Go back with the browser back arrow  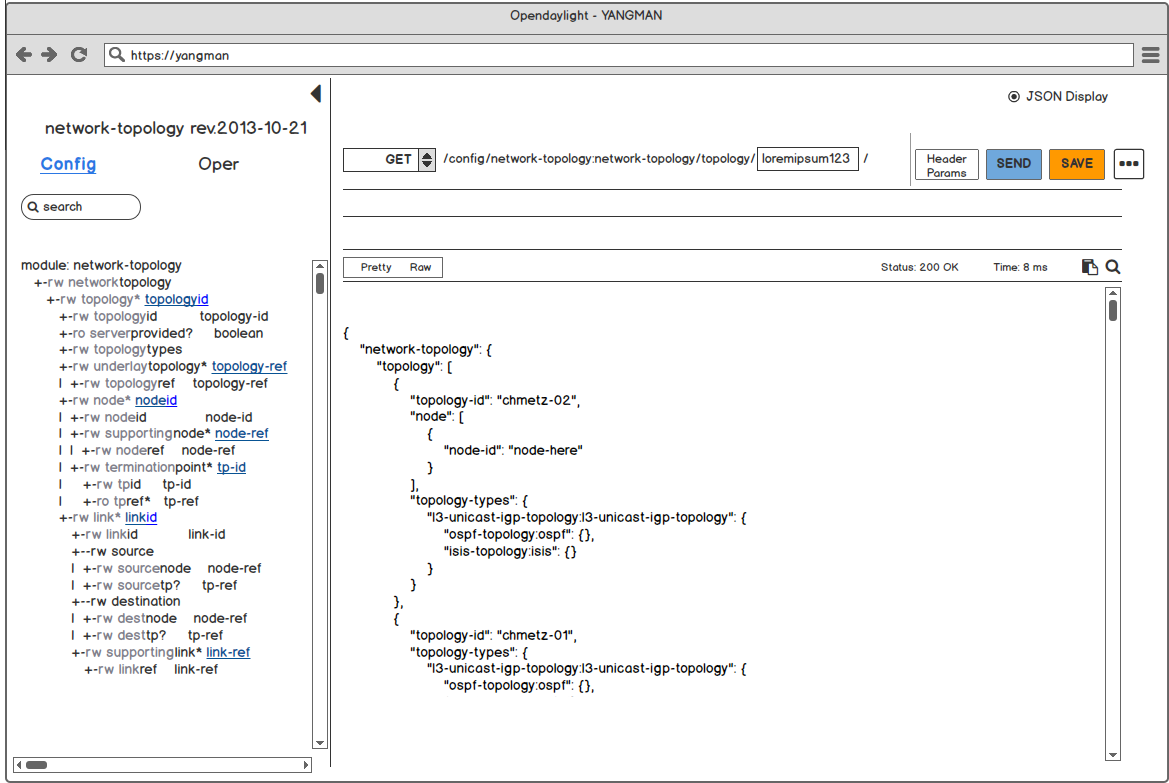(24, 54)
